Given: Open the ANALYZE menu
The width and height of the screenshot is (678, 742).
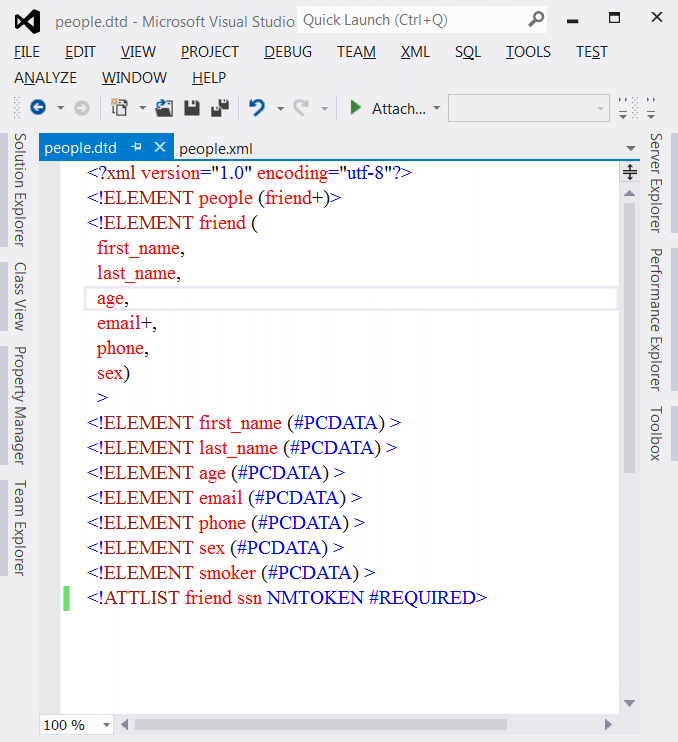Looking at the screenshot, I should [x=45, y=77].
